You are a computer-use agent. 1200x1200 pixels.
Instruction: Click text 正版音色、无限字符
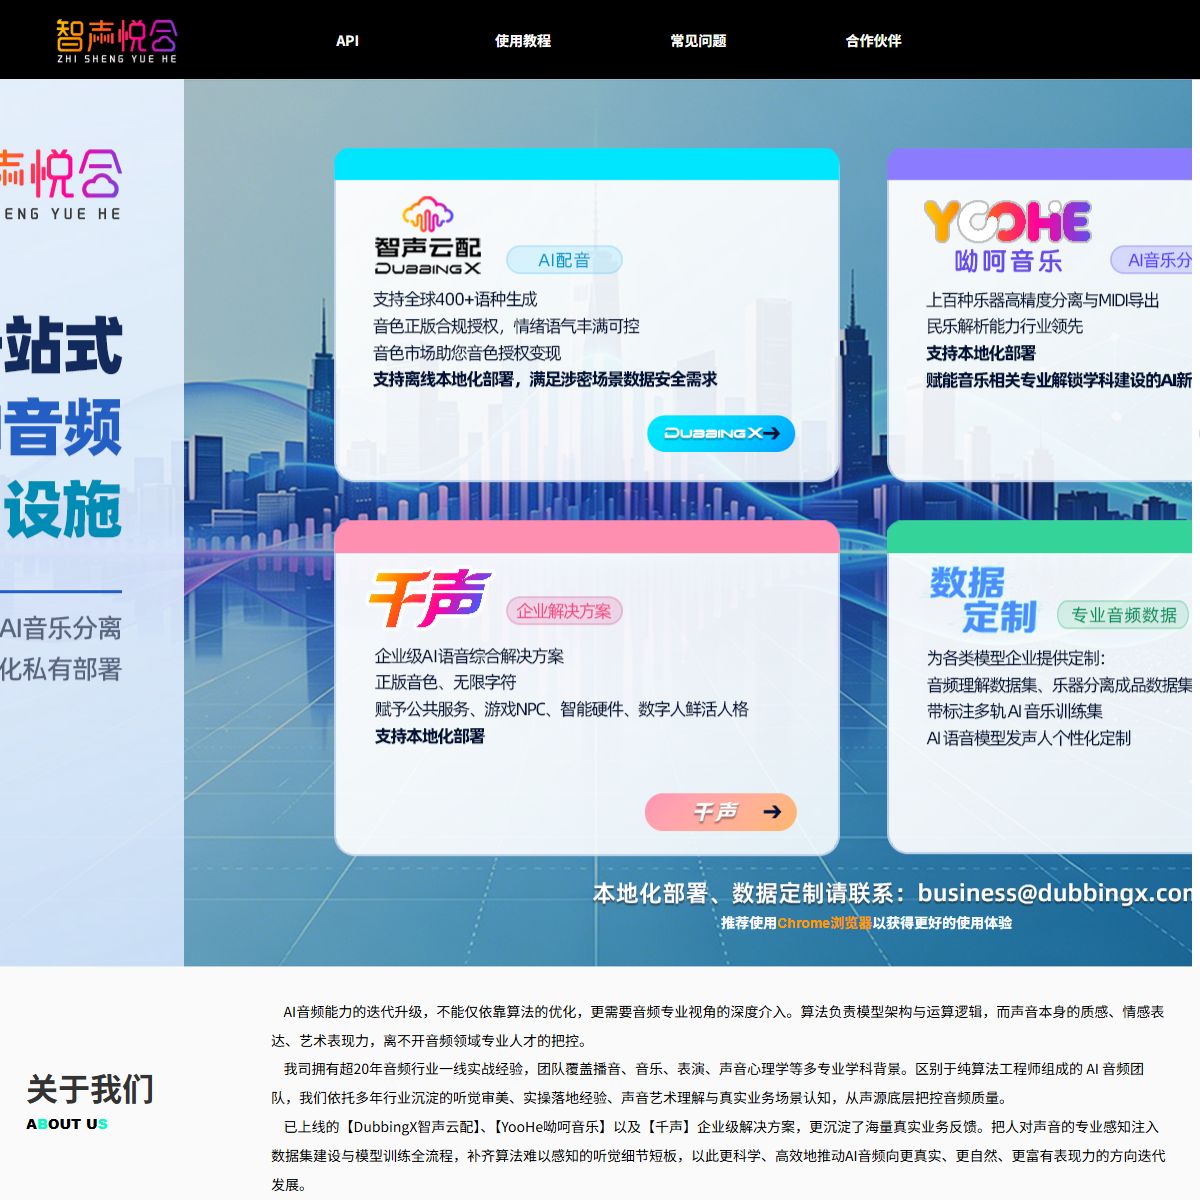point(445,682)
